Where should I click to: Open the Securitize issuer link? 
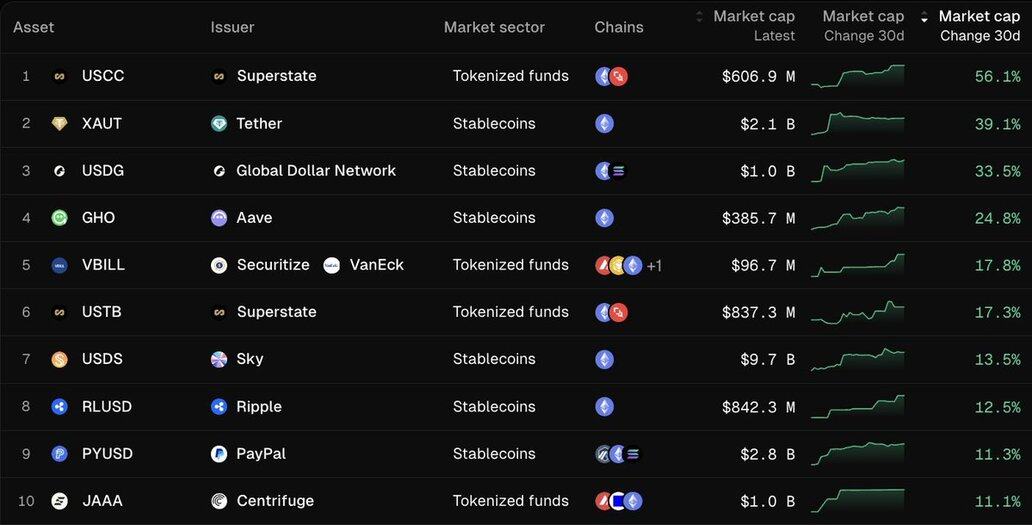tap(272, 265)
